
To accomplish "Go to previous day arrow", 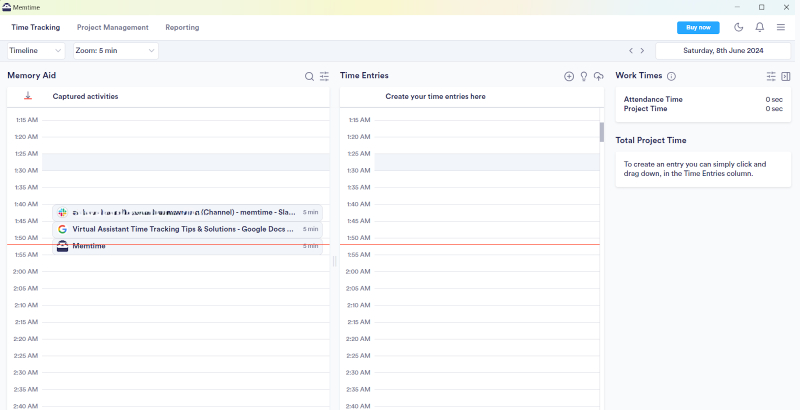I will tap(631, 50).
